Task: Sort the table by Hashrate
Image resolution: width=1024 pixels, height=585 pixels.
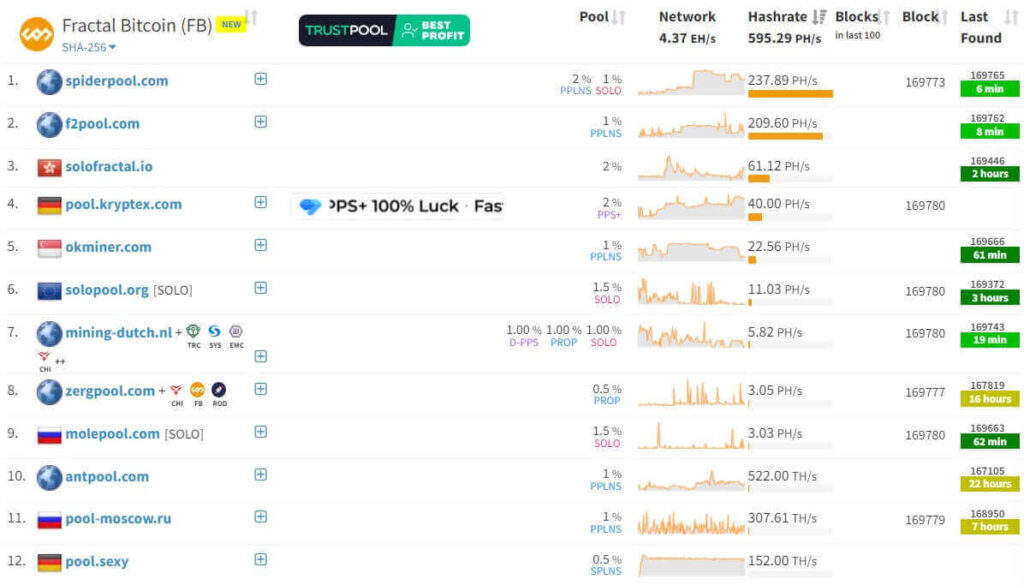Action: point(820,17)
